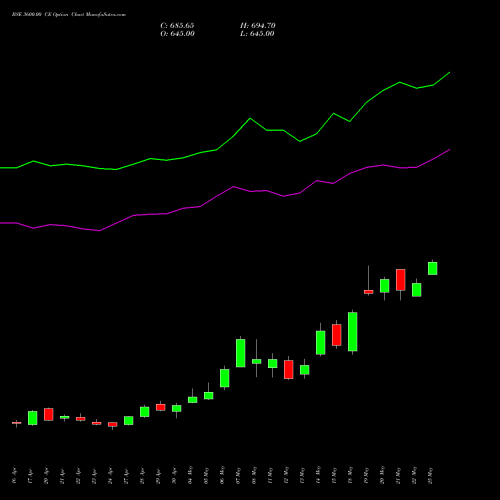Viewport: 500px width, 500px height.
Task: Select the green candlestick for 17 Apr
Action: coord(33,418)
